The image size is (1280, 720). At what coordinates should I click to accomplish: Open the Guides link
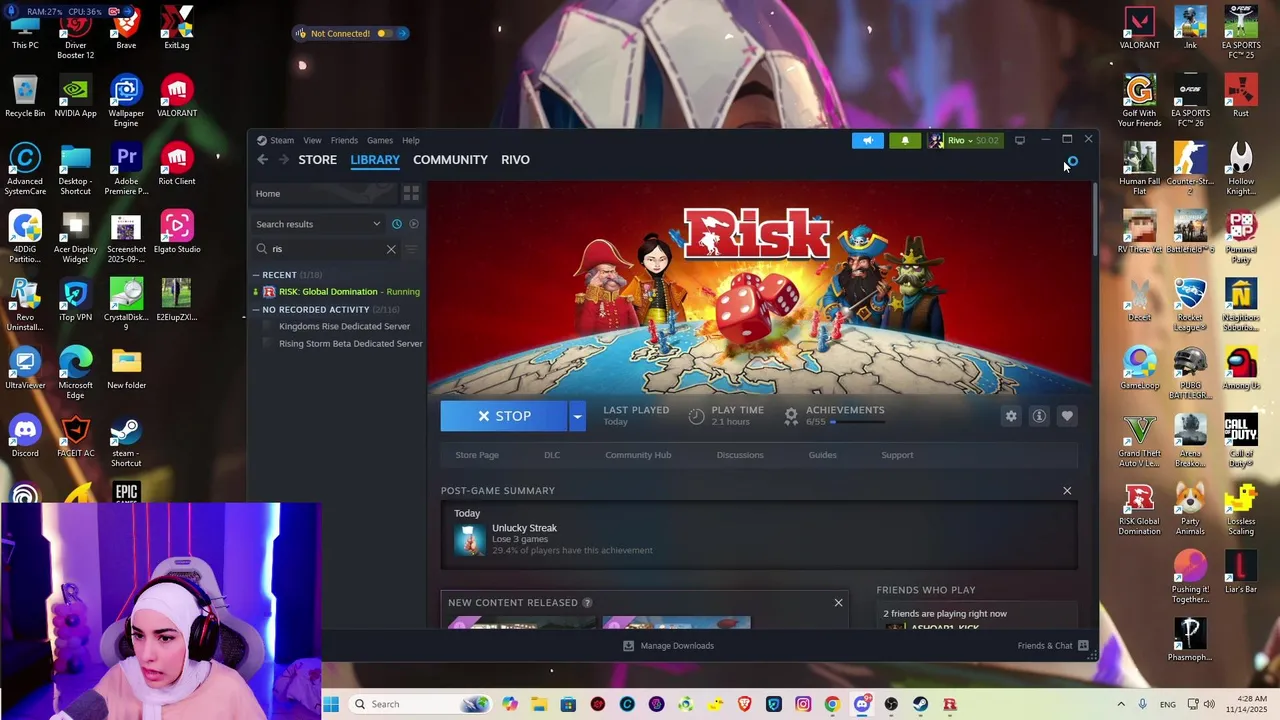822,455
